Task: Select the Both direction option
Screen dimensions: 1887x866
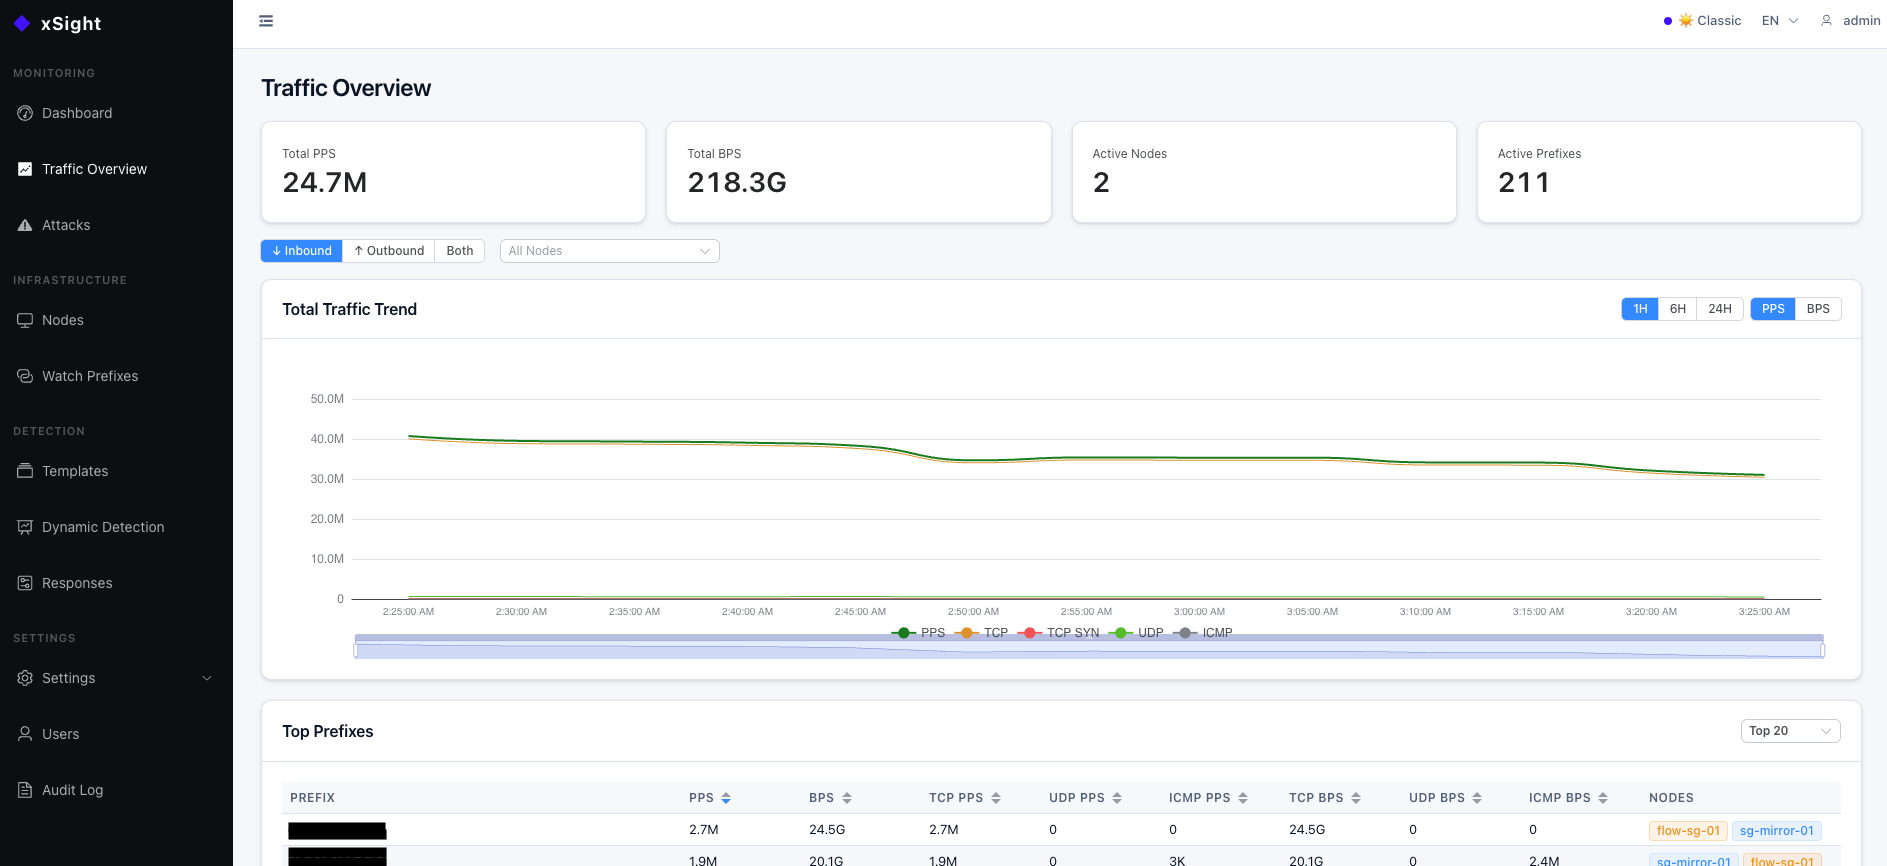Action: tap(460, 251)
